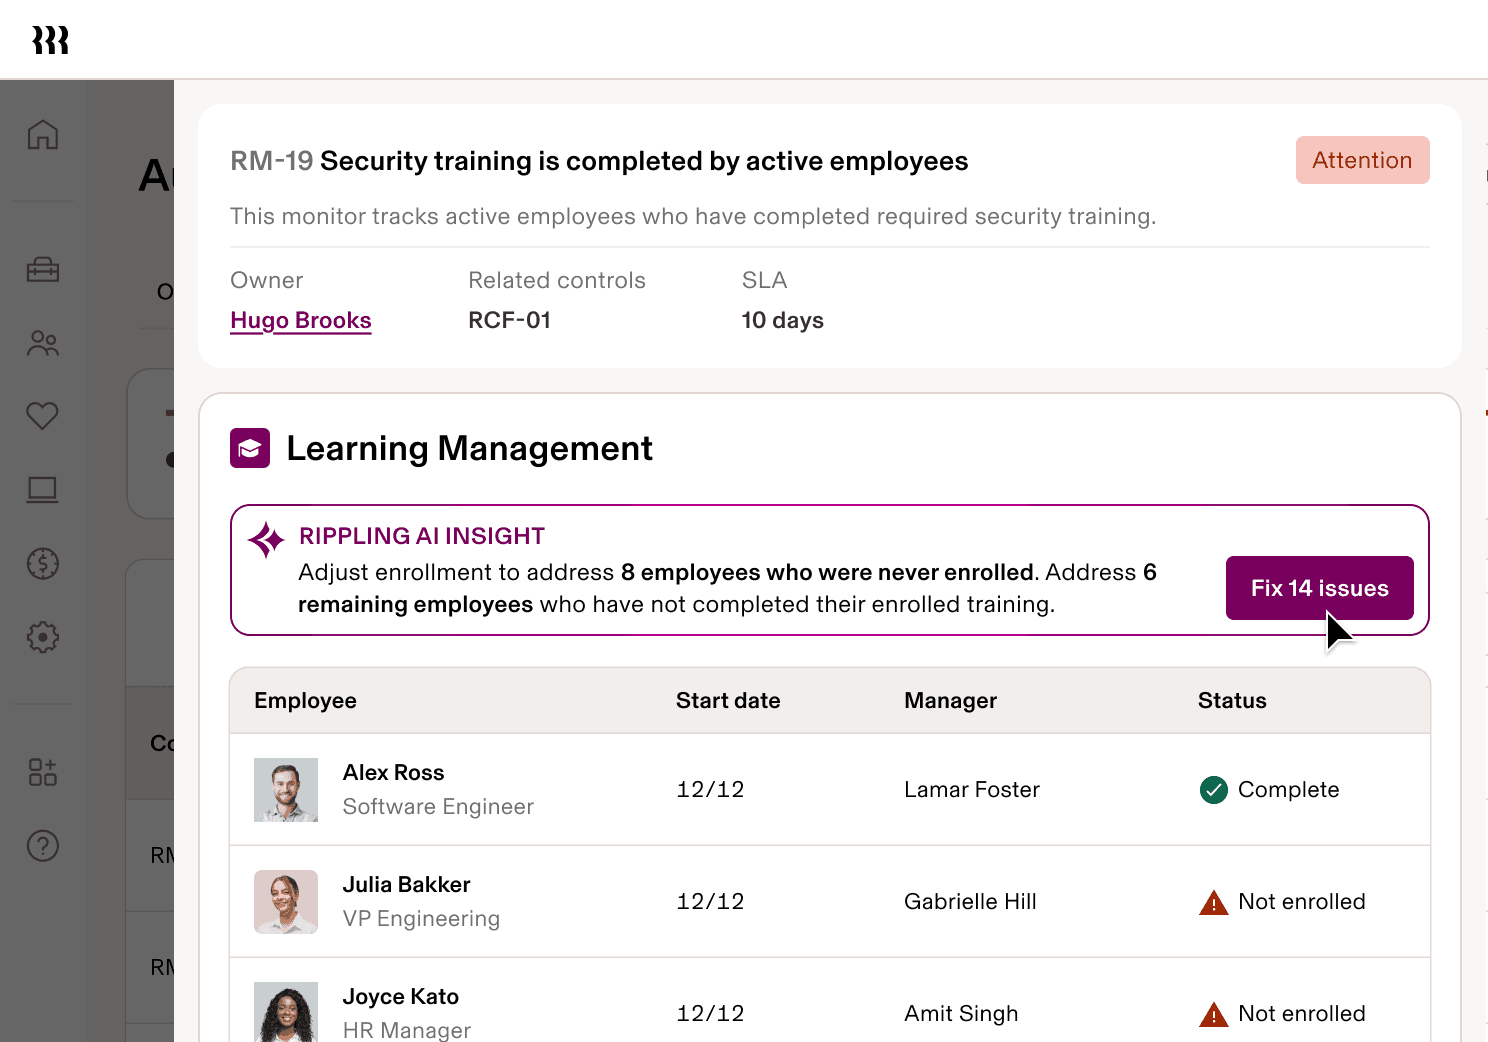1488x1042 pixels.
Task: Open the Hugo Brooks owner link
Action: (301, 320)
